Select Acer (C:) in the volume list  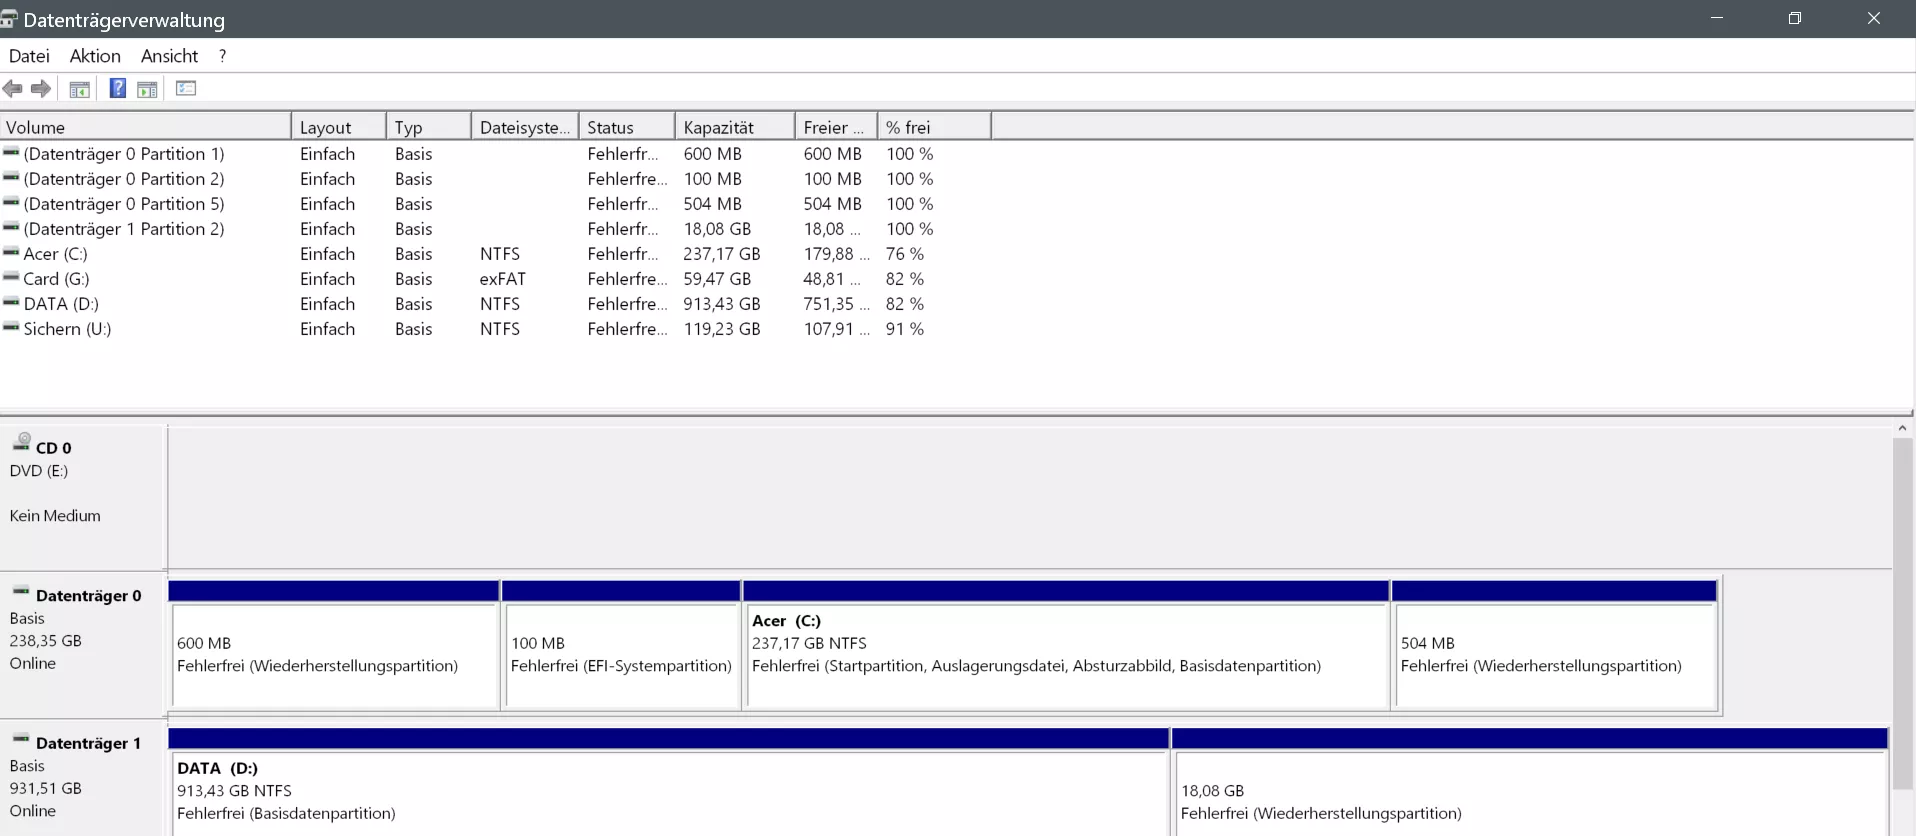pos(55,254)
